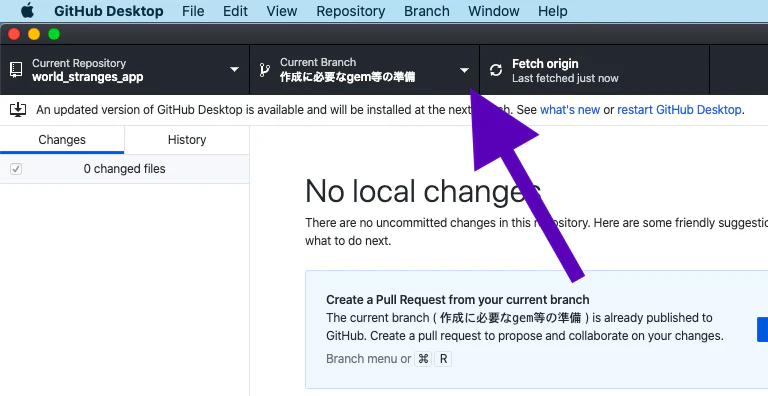Open the File menu
The width and height of the screenshot is (768, 396).
193,11
